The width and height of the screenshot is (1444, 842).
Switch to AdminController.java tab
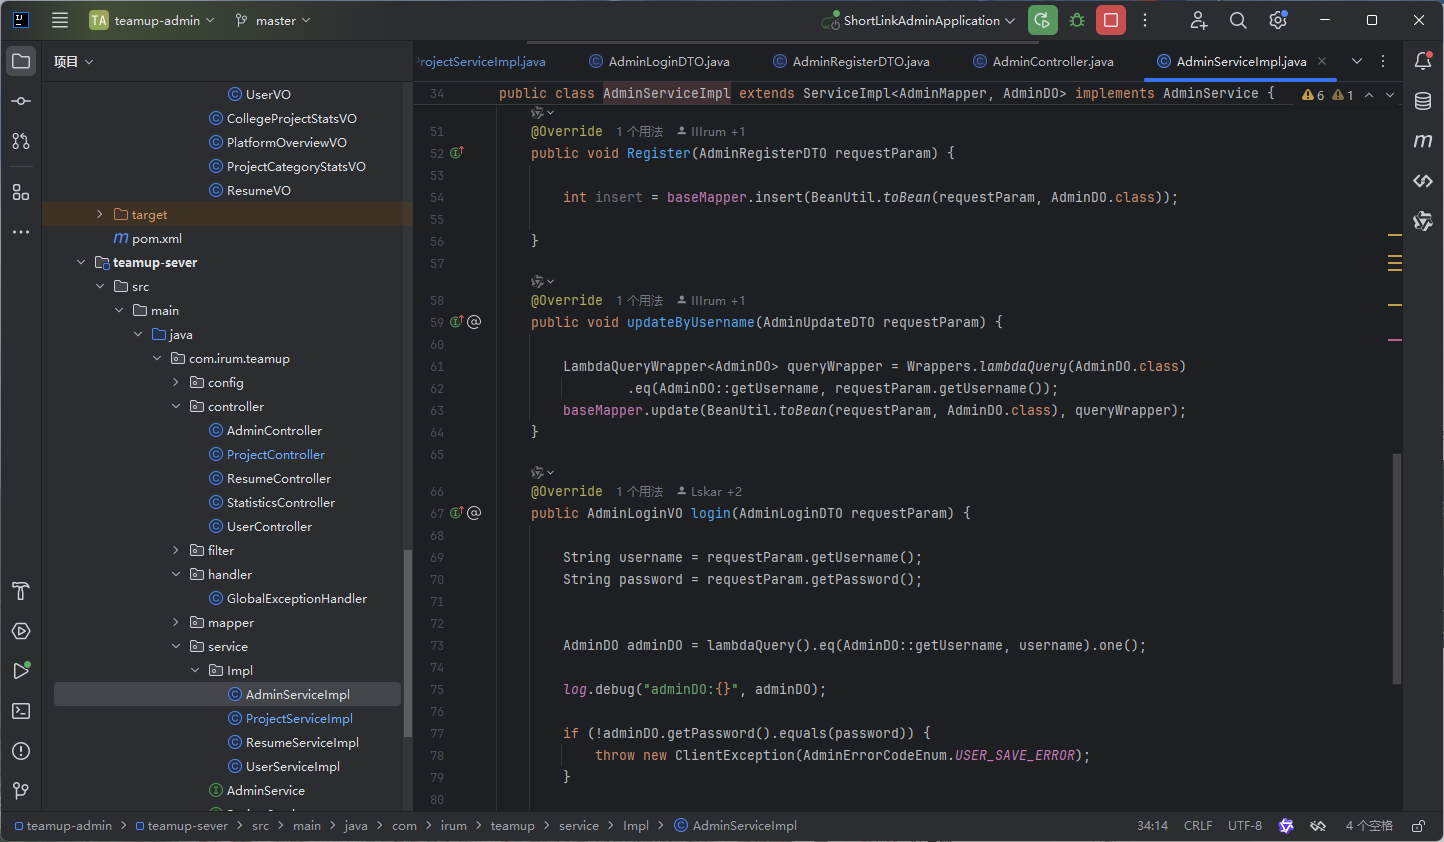coord(1043,62)
